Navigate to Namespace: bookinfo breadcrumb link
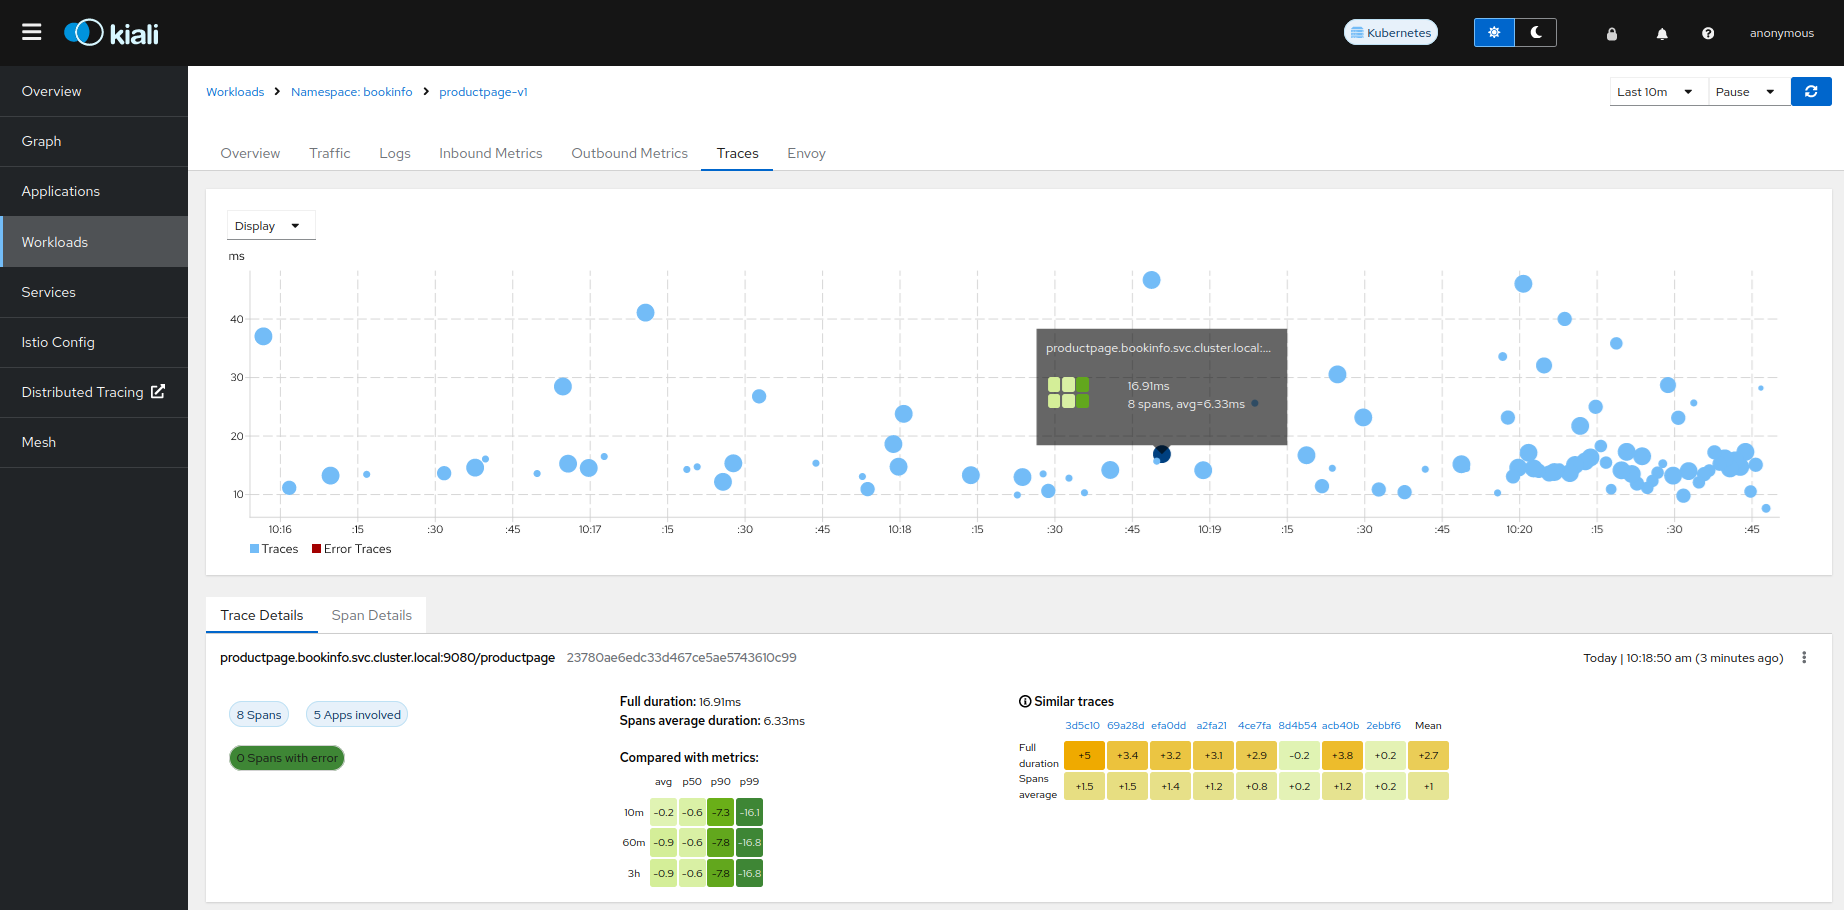The image size is (1844, 910). click(x=352, y=91)
